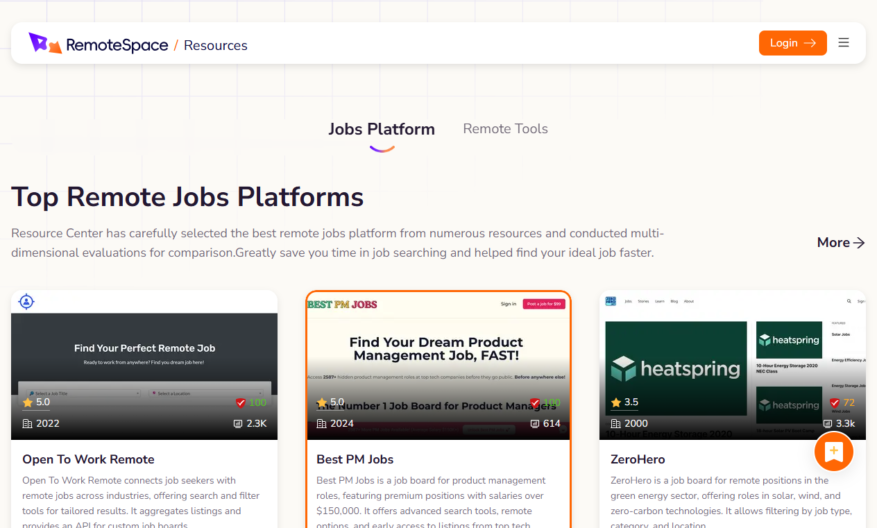This screenshot has width=877, height=528.
Task: Click the orange Login button
Action: point(793,43)
